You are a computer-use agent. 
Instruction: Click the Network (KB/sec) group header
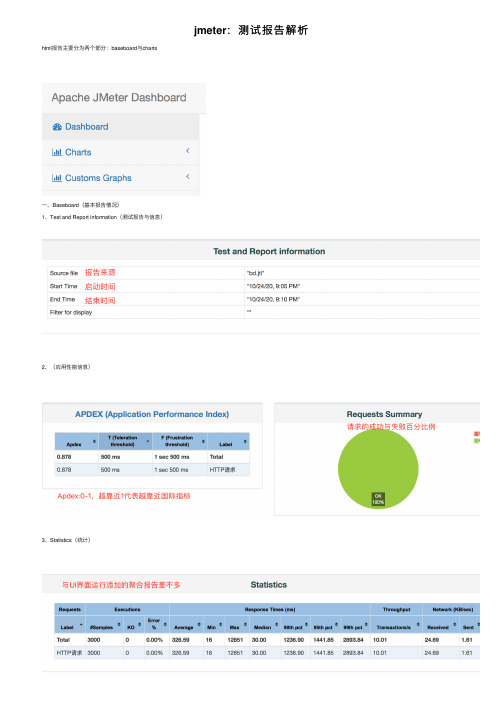pyautogui.click(x=451, y=609)
